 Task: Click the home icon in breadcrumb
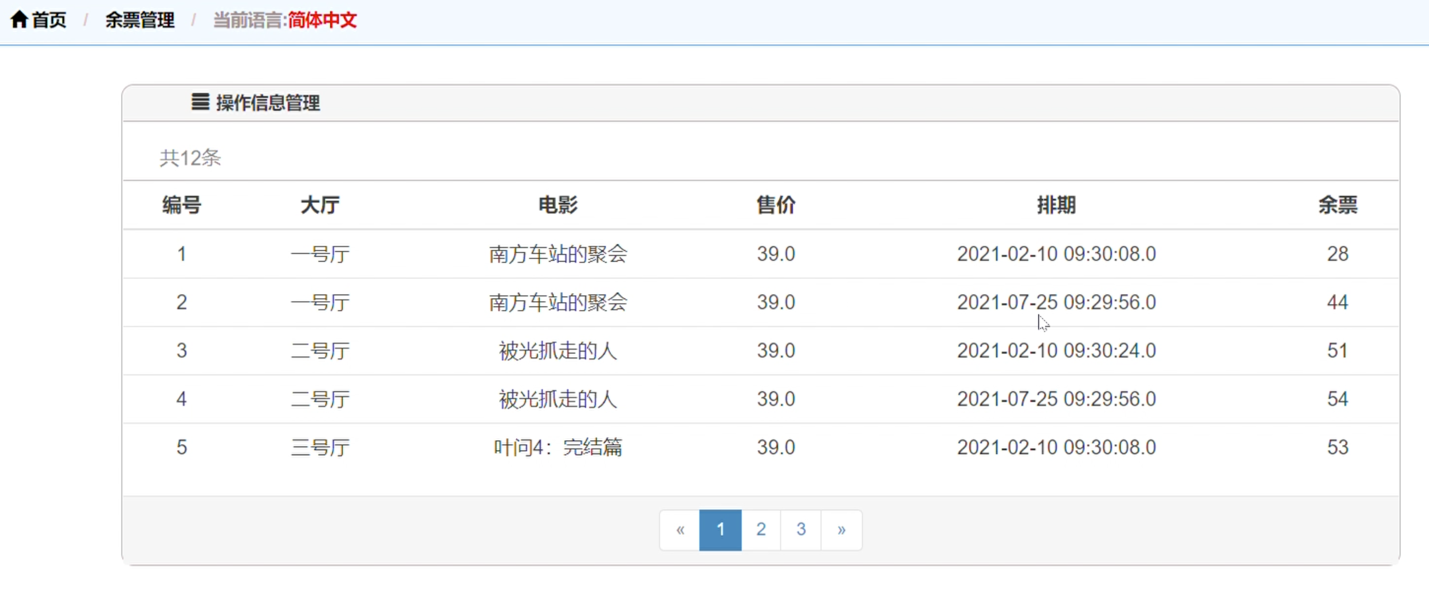point(19,19)
